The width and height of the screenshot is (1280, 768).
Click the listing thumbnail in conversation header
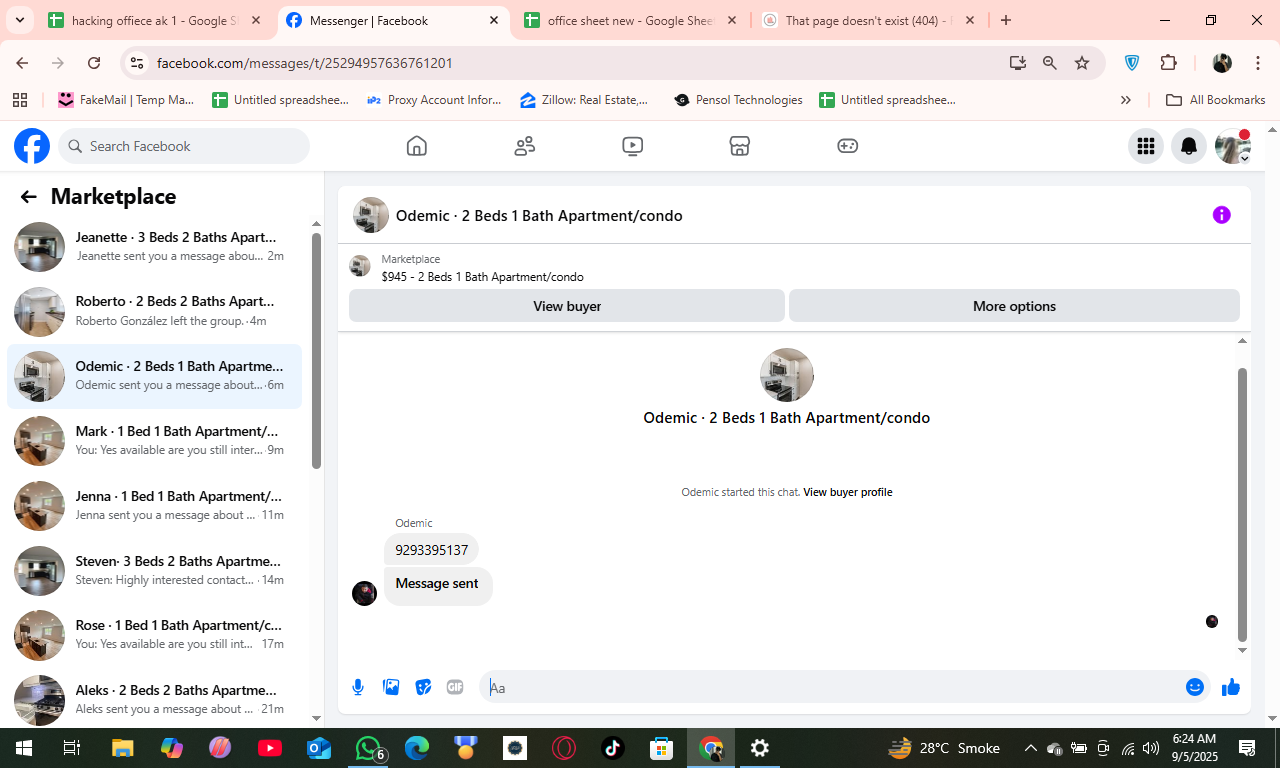(371, 215)
